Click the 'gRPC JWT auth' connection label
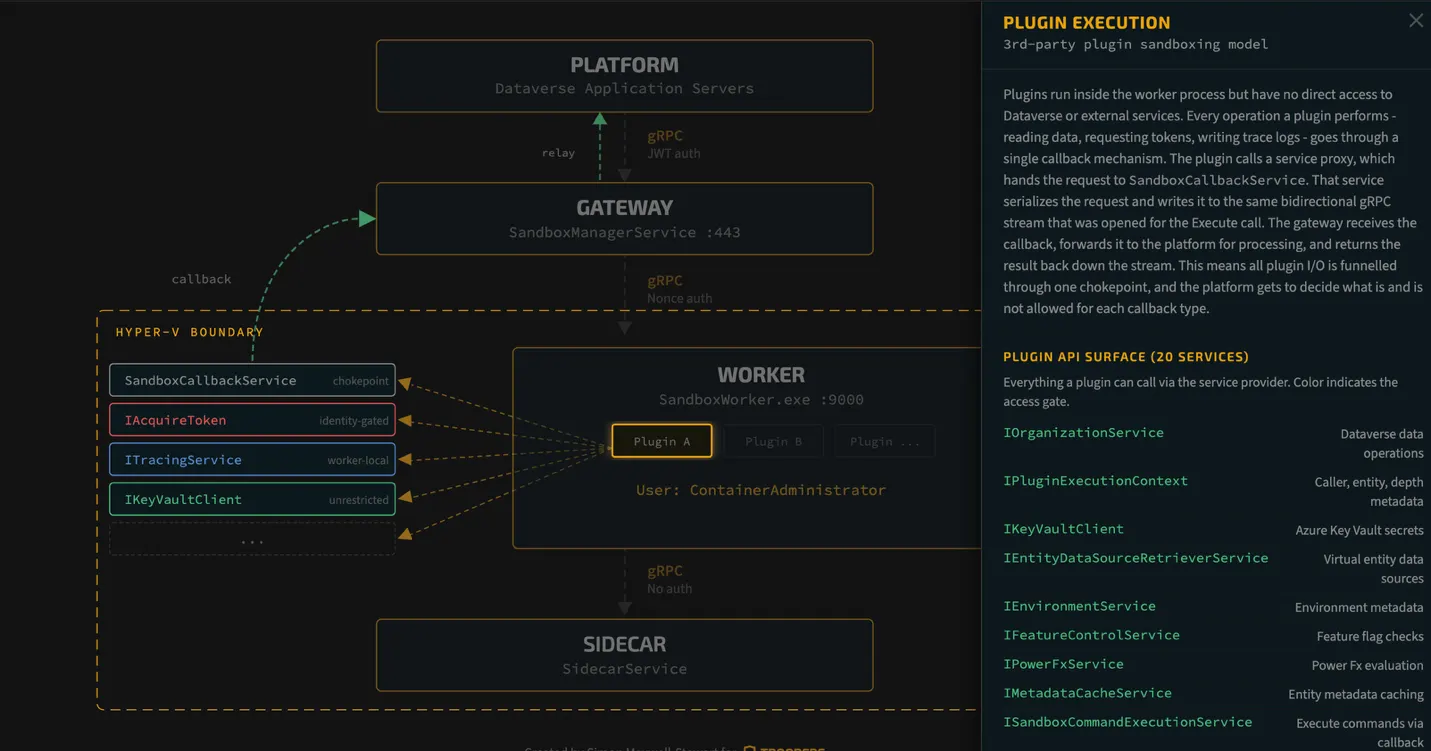The width and height of the screenshot is (1431, 751). click(x=673, y=144)
